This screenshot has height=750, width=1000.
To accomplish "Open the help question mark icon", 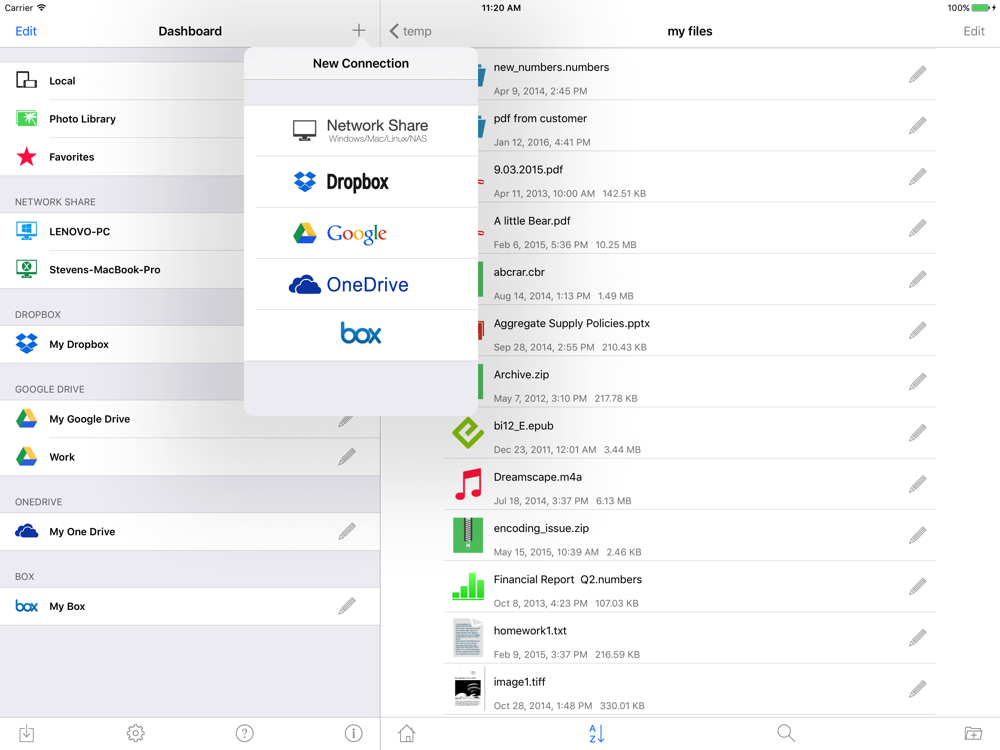I will tap(244, 733).
